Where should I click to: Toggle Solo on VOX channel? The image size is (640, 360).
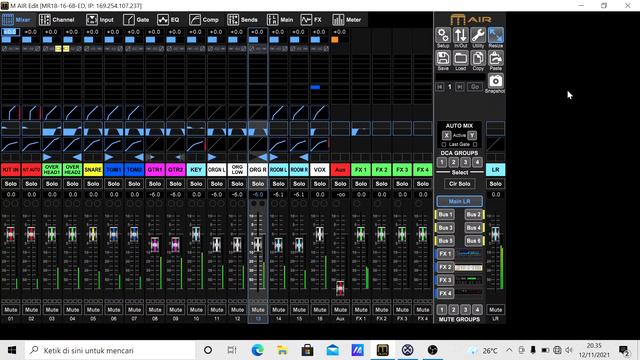[x=320, y=184]
